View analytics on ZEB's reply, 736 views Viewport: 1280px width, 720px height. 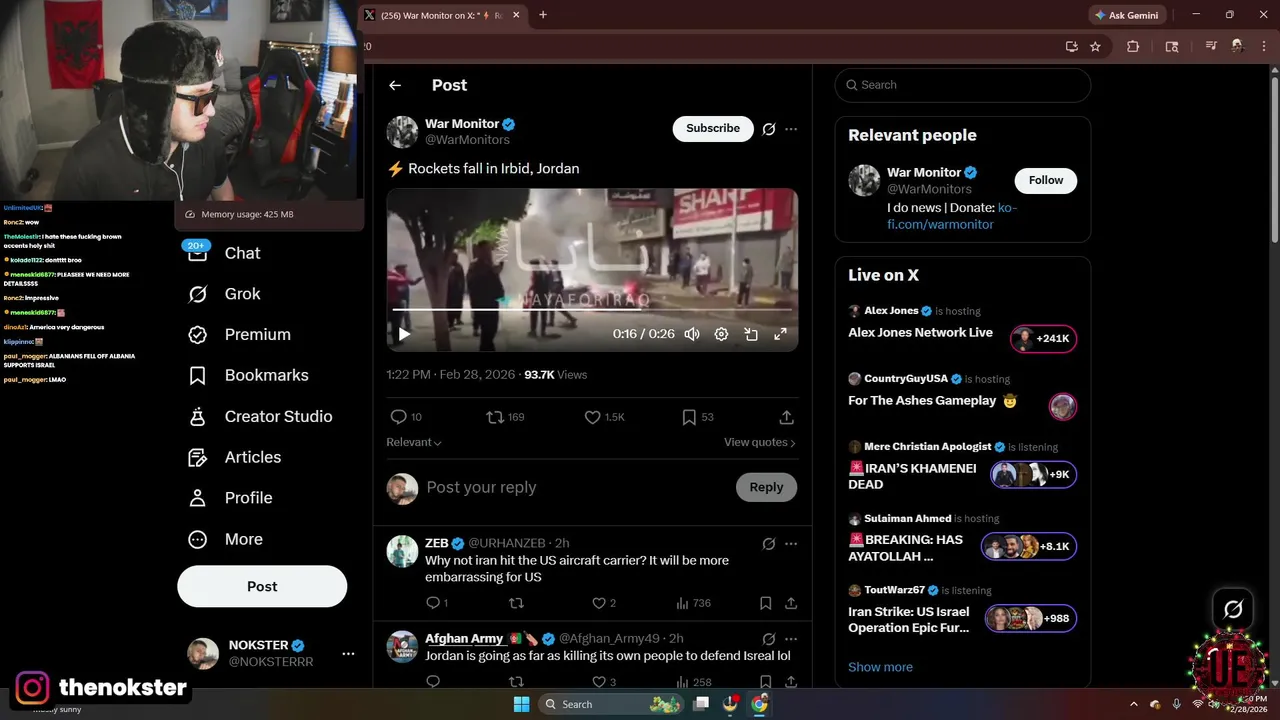pyautogui.click(x=693, y=603)
